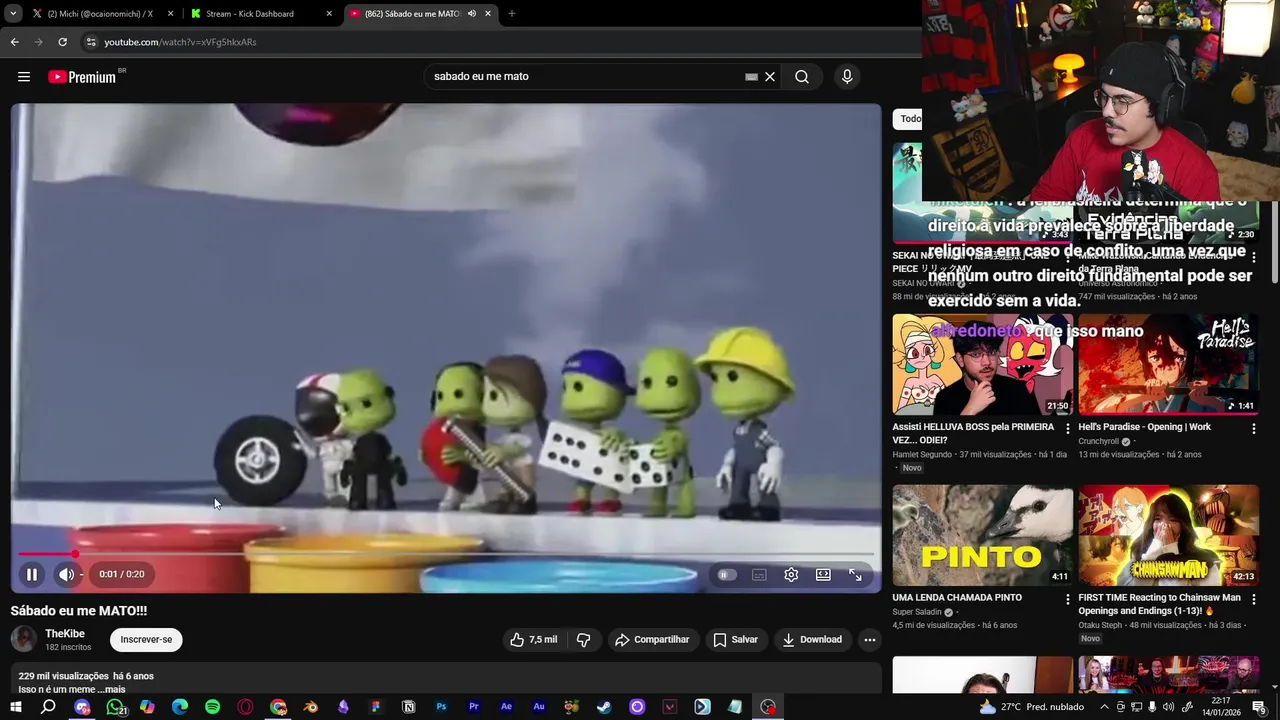Open the YouTube hamburger guide menu
This screenshot has width=1280, height=720.
(24, 76)
